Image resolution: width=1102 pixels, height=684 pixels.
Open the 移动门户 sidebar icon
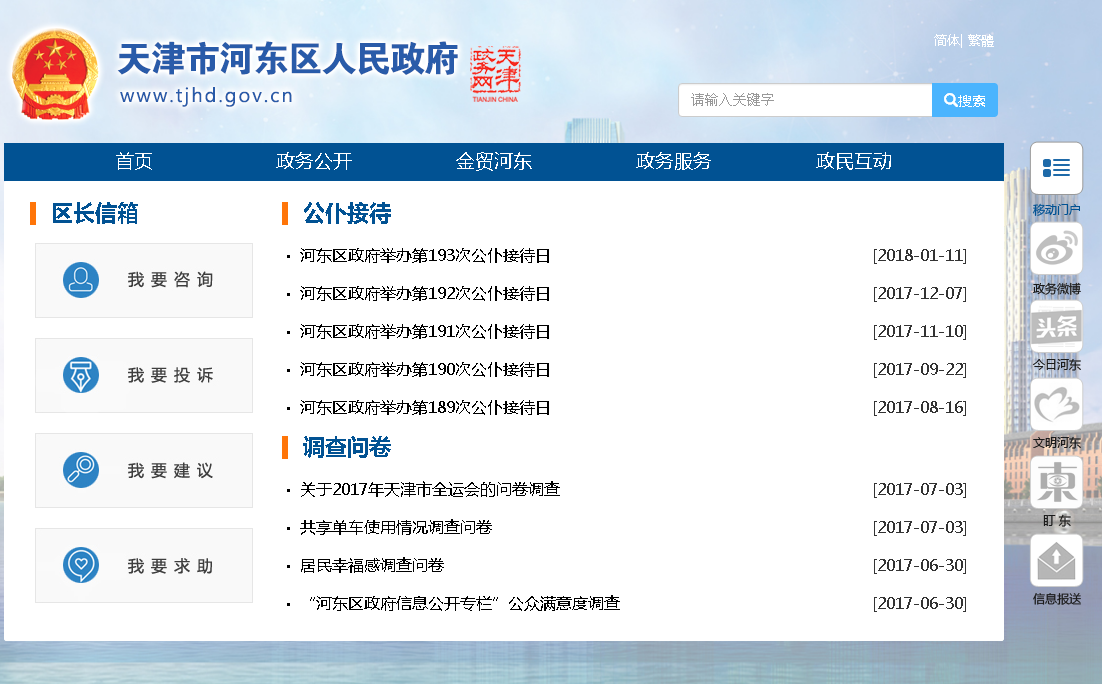[1056, 168]
